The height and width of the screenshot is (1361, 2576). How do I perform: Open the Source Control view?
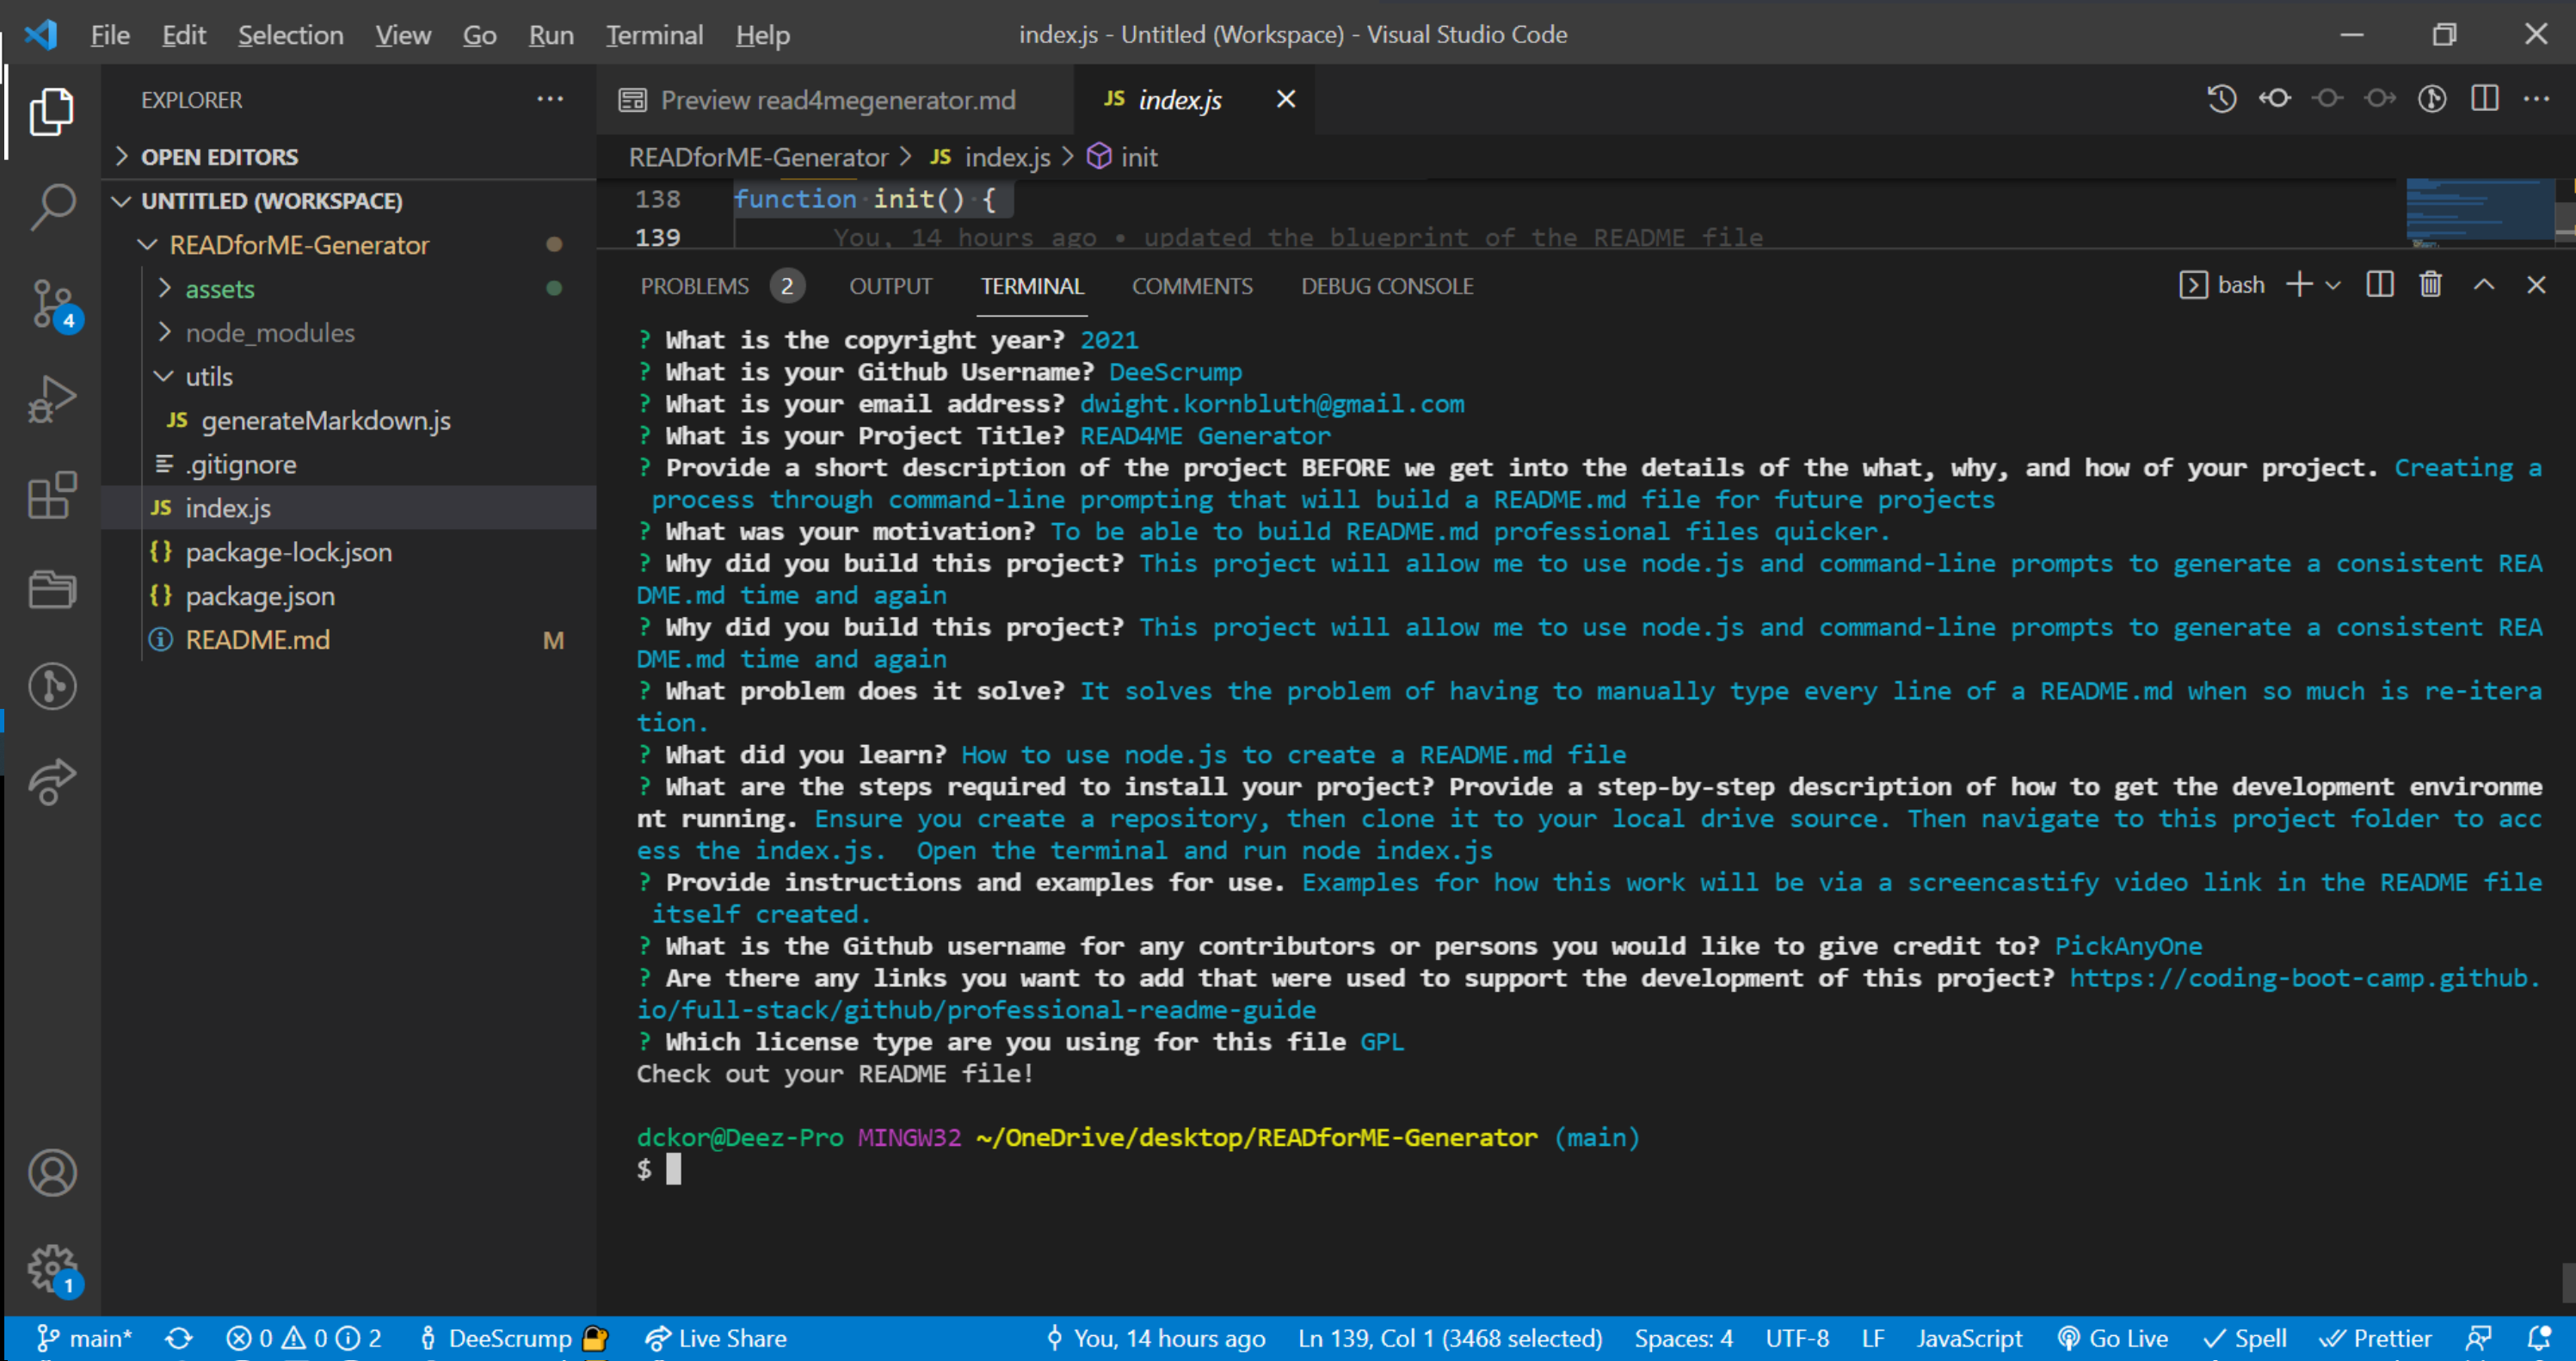point(52,304)
